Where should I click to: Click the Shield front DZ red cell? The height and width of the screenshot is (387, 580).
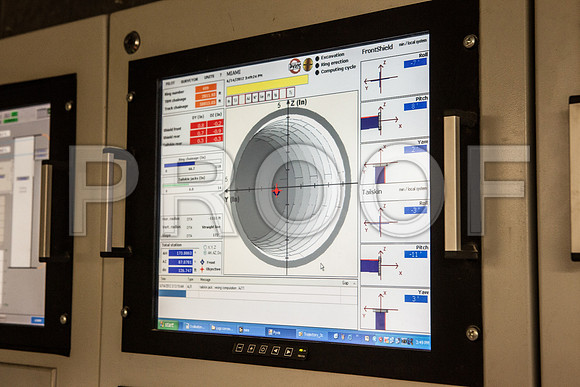click(215, 123)
